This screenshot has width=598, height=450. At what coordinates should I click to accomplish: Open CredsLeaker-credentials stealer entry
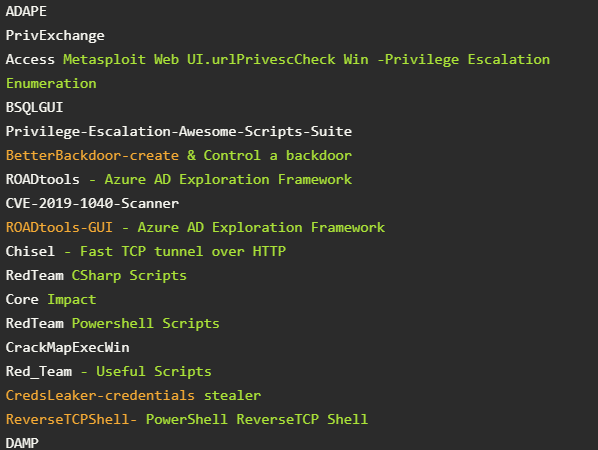click(133, 396)
